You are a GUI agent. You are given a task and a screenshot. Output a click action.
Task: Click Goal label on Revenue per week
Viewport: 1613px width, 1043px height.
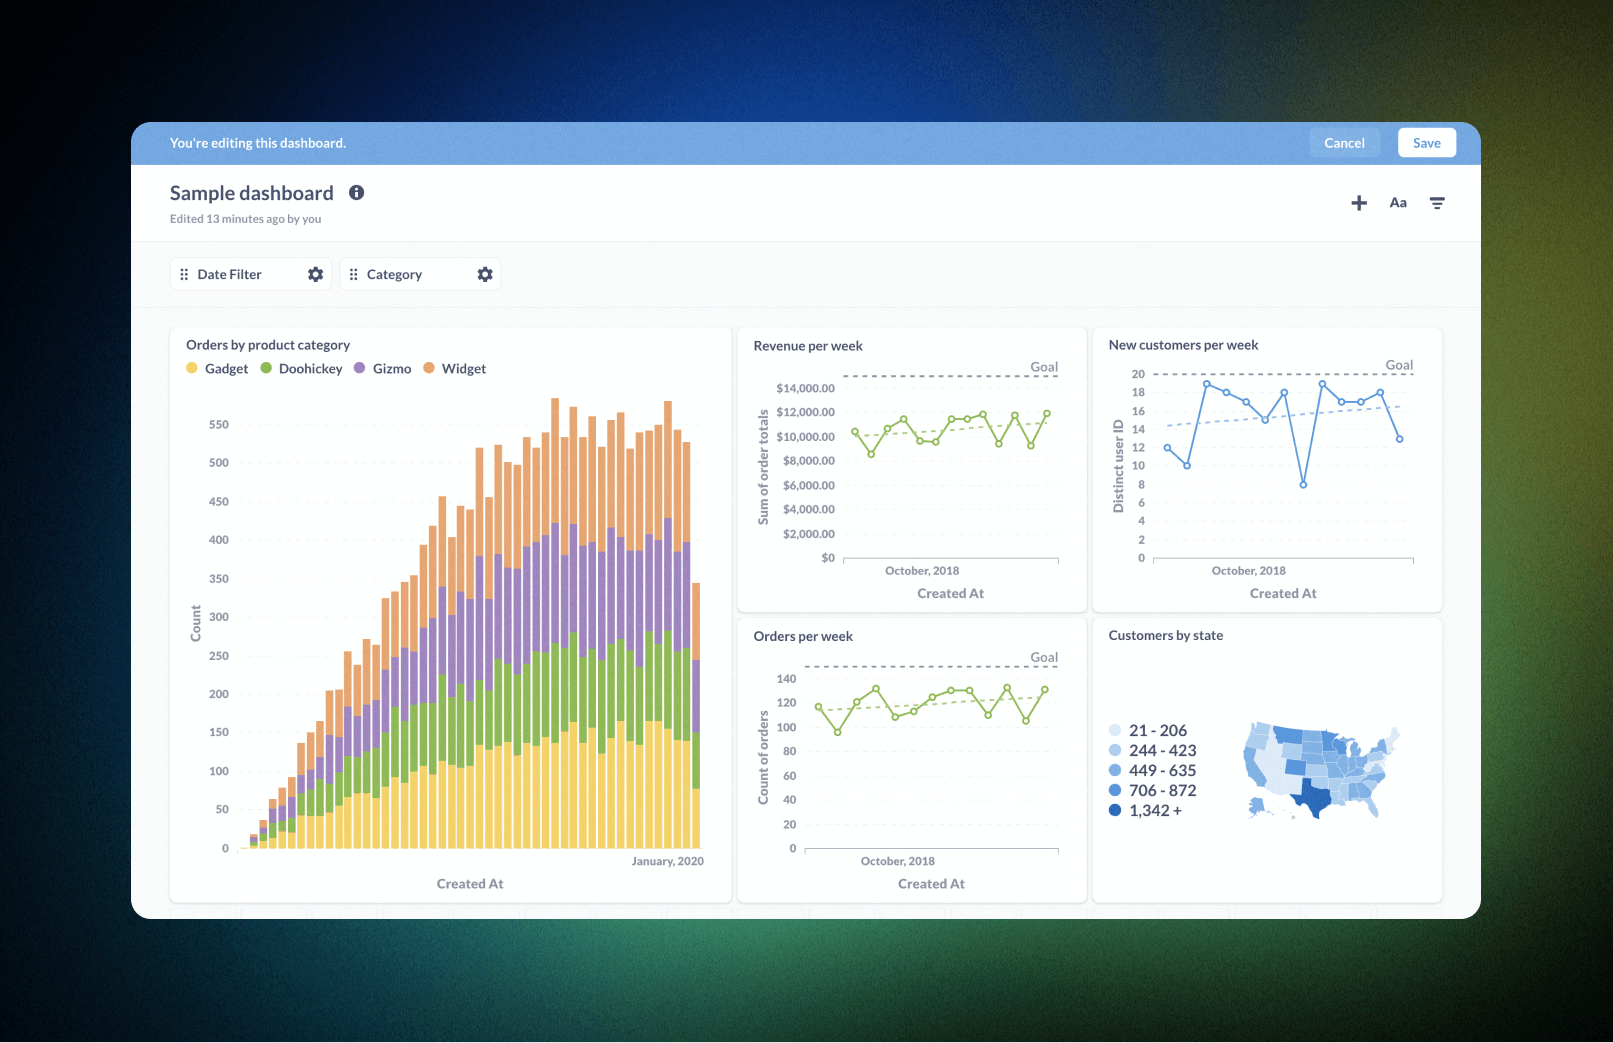1044,367
